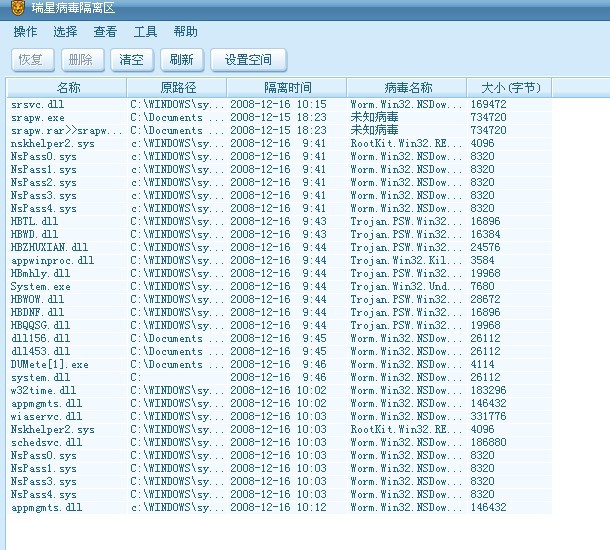Sort by the 隔离时间 column header

pyautogui.click(x=287, y=88)
